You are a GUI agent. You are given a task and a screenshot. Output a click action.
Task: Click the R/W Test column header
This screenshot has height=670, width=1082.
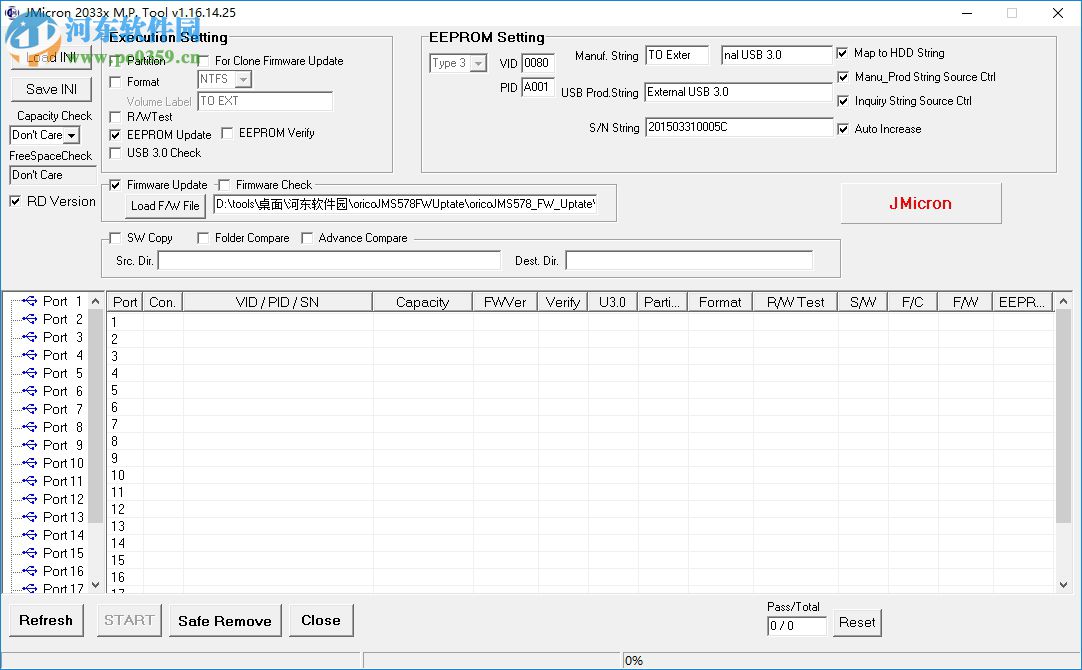pyautogui.click(x=795, y=302)
